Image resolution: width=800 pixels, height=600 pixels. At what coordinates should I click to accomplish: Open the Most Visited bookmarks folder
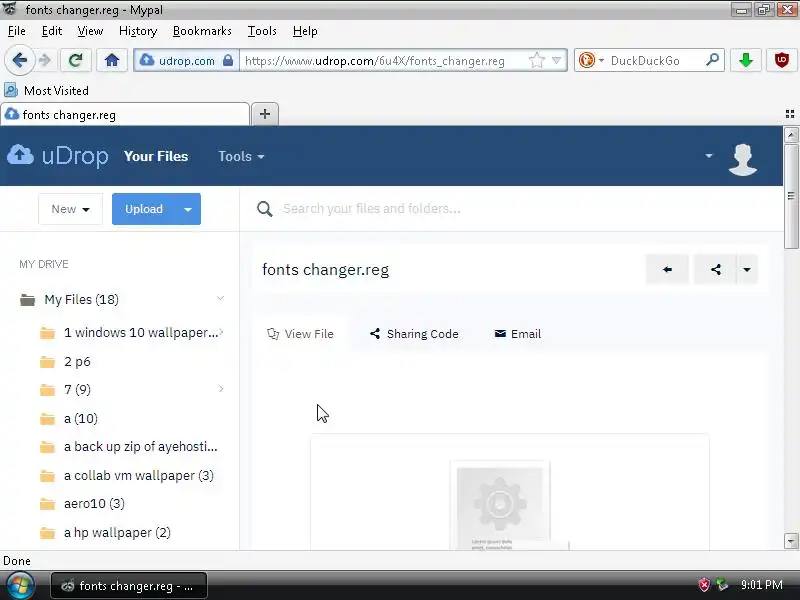tap(46, 91)
